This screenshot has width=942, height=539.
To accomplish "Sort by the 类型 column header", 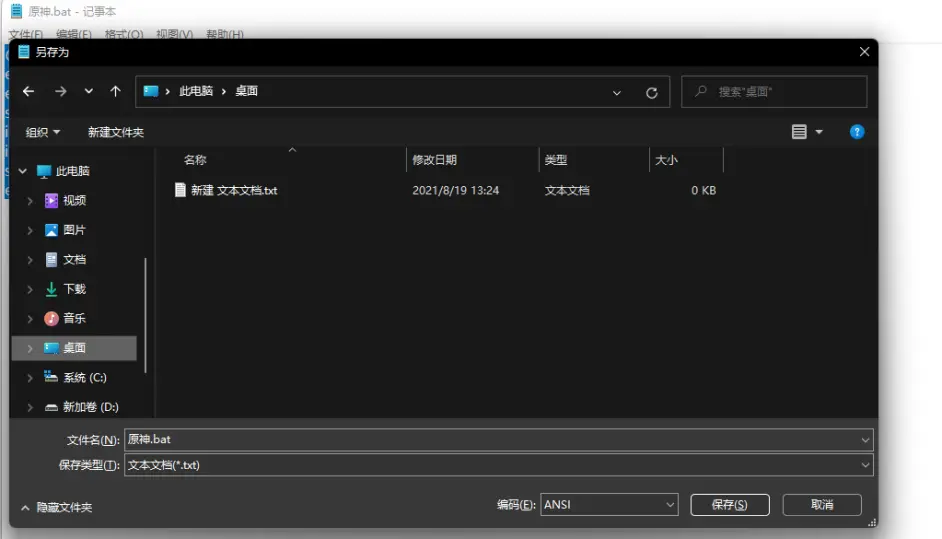I will 556,160.
